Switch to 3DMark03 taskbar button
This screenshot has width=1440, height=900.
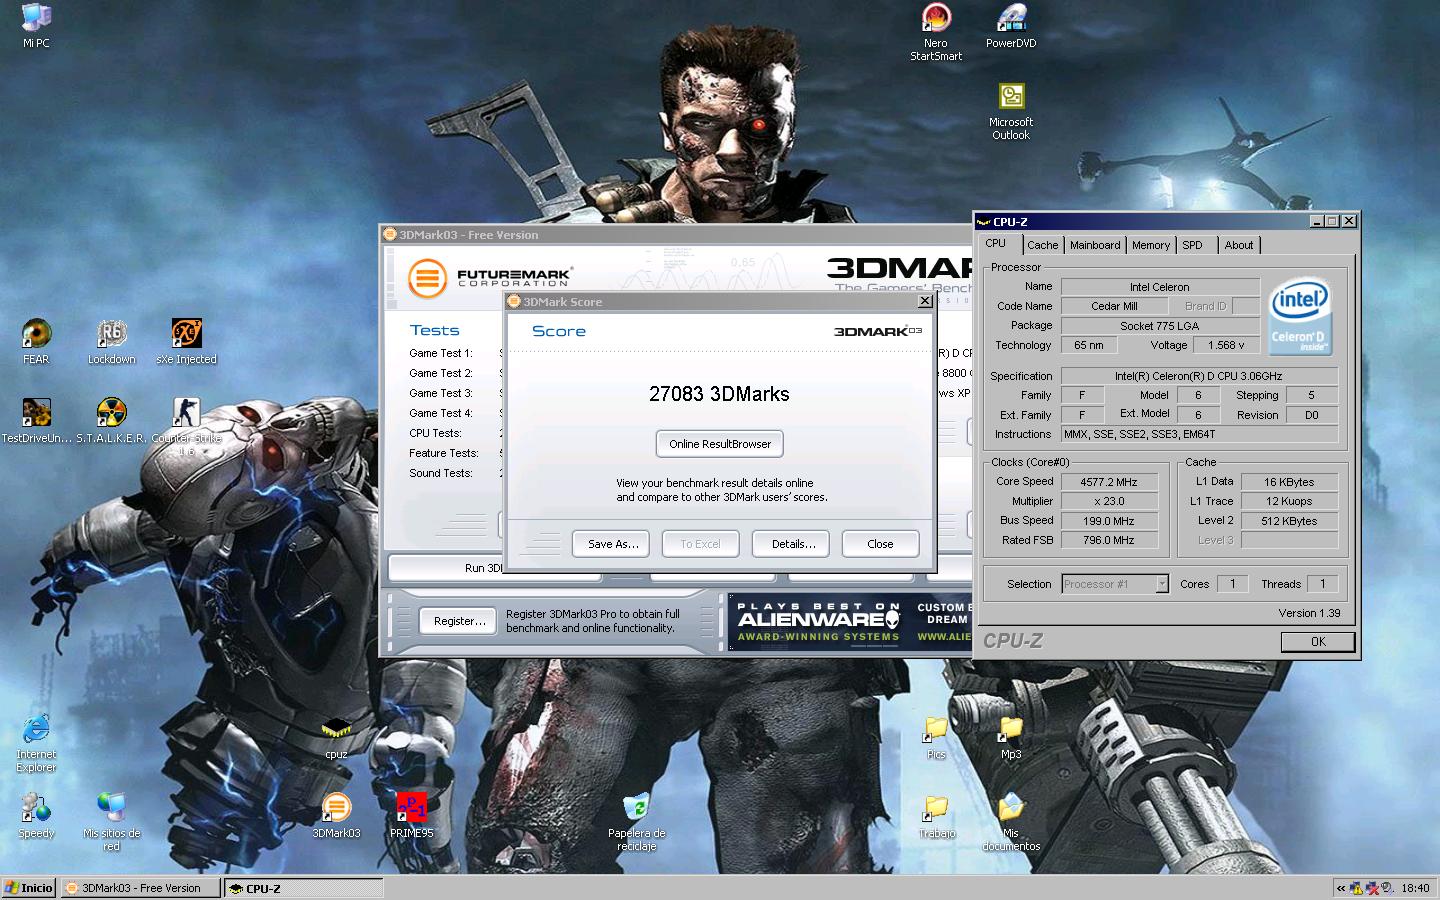140,888
